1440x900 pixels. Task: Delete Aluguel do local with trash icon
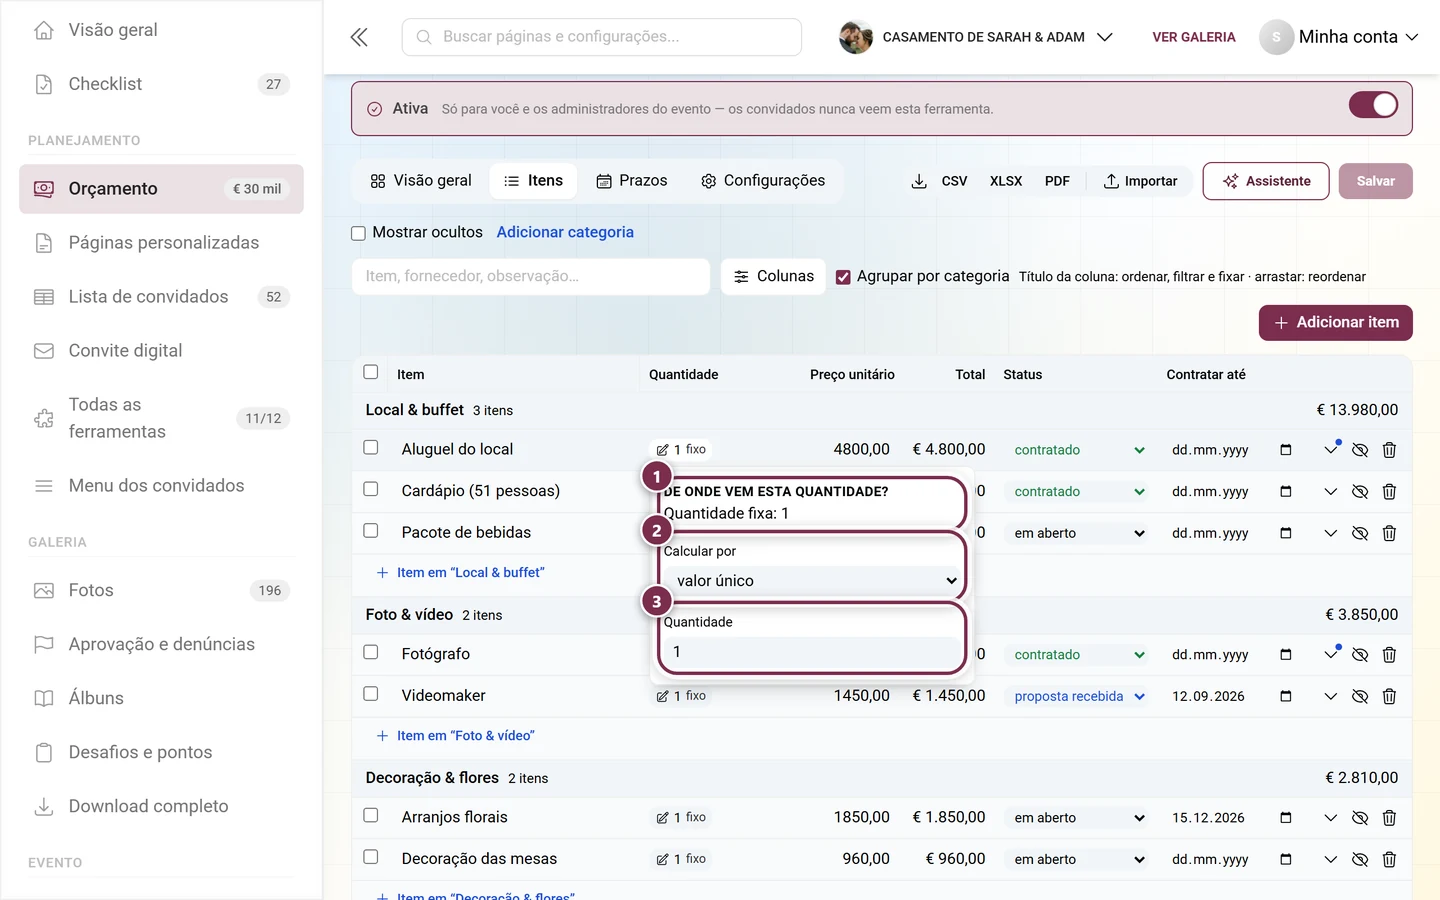point(1389,450)
